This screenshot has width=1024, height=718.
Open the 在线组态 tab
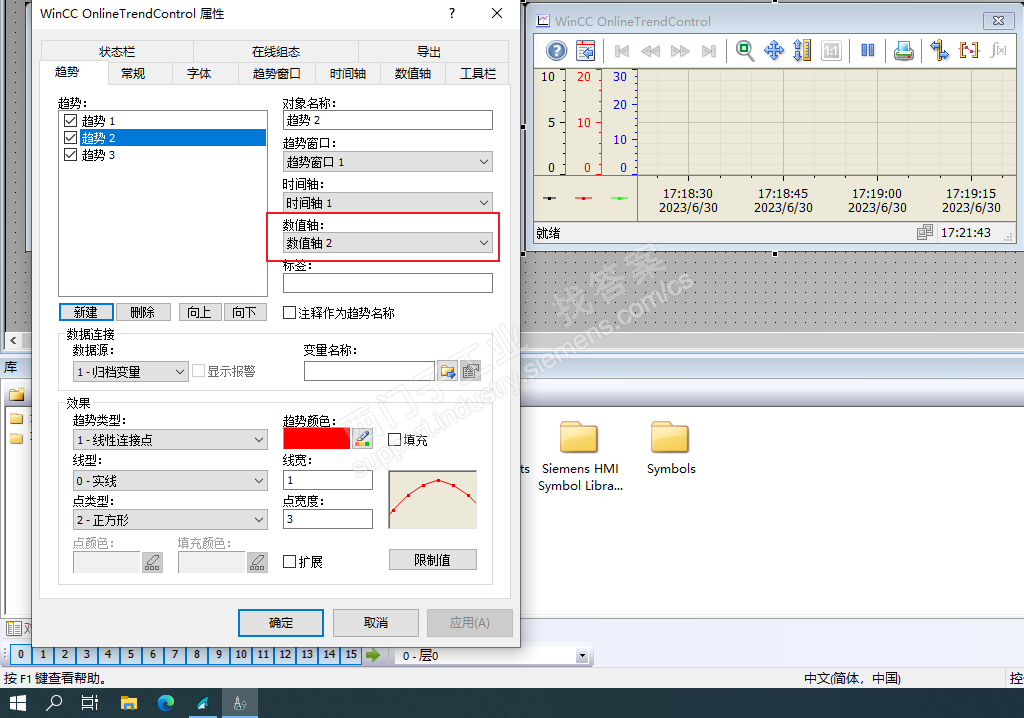click(276, 51)
